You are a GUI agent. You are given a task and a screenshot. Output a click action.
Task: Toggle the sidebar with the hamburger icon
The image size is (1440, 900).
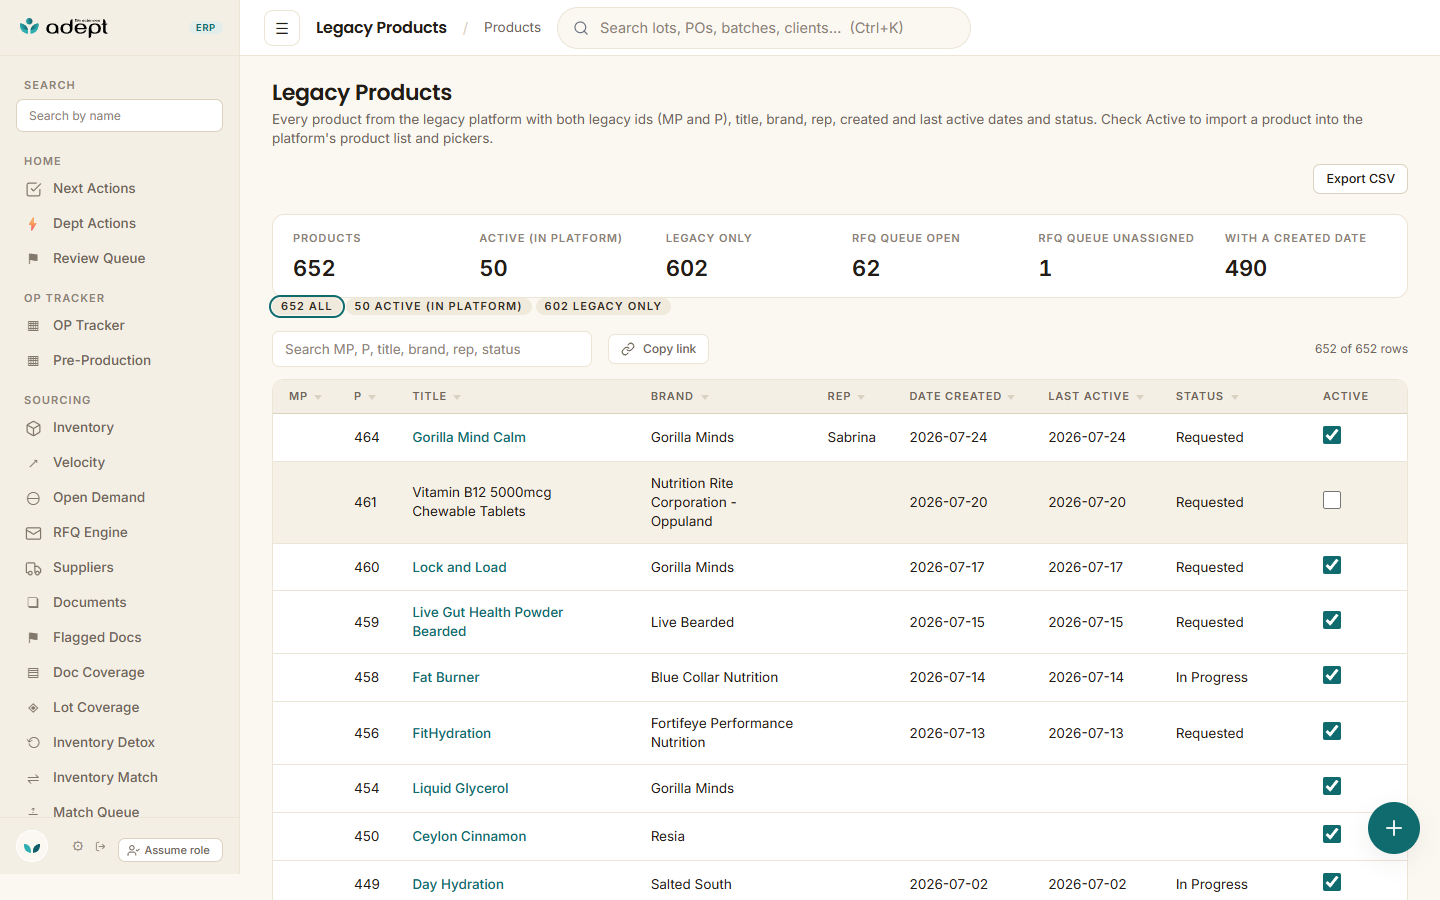[x=282, y=28]
